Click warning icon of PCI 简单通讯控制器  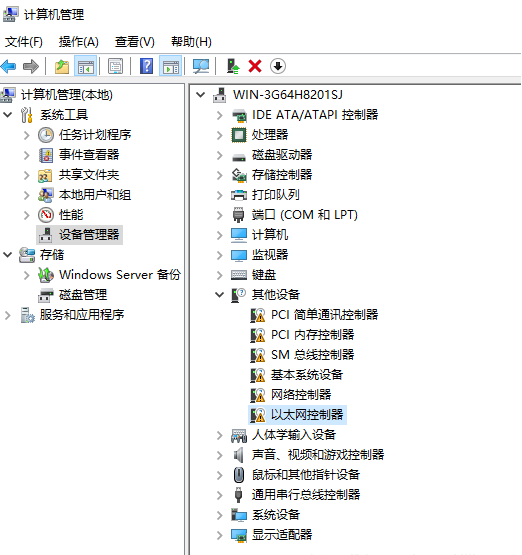point(258,315)
